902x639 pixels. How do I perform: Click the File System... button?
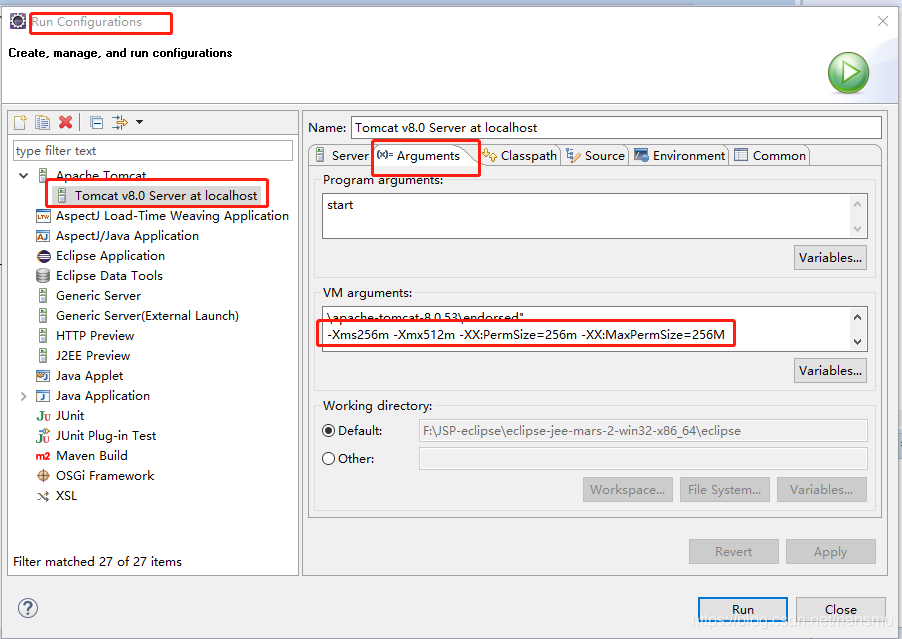(x=724, y=490)
